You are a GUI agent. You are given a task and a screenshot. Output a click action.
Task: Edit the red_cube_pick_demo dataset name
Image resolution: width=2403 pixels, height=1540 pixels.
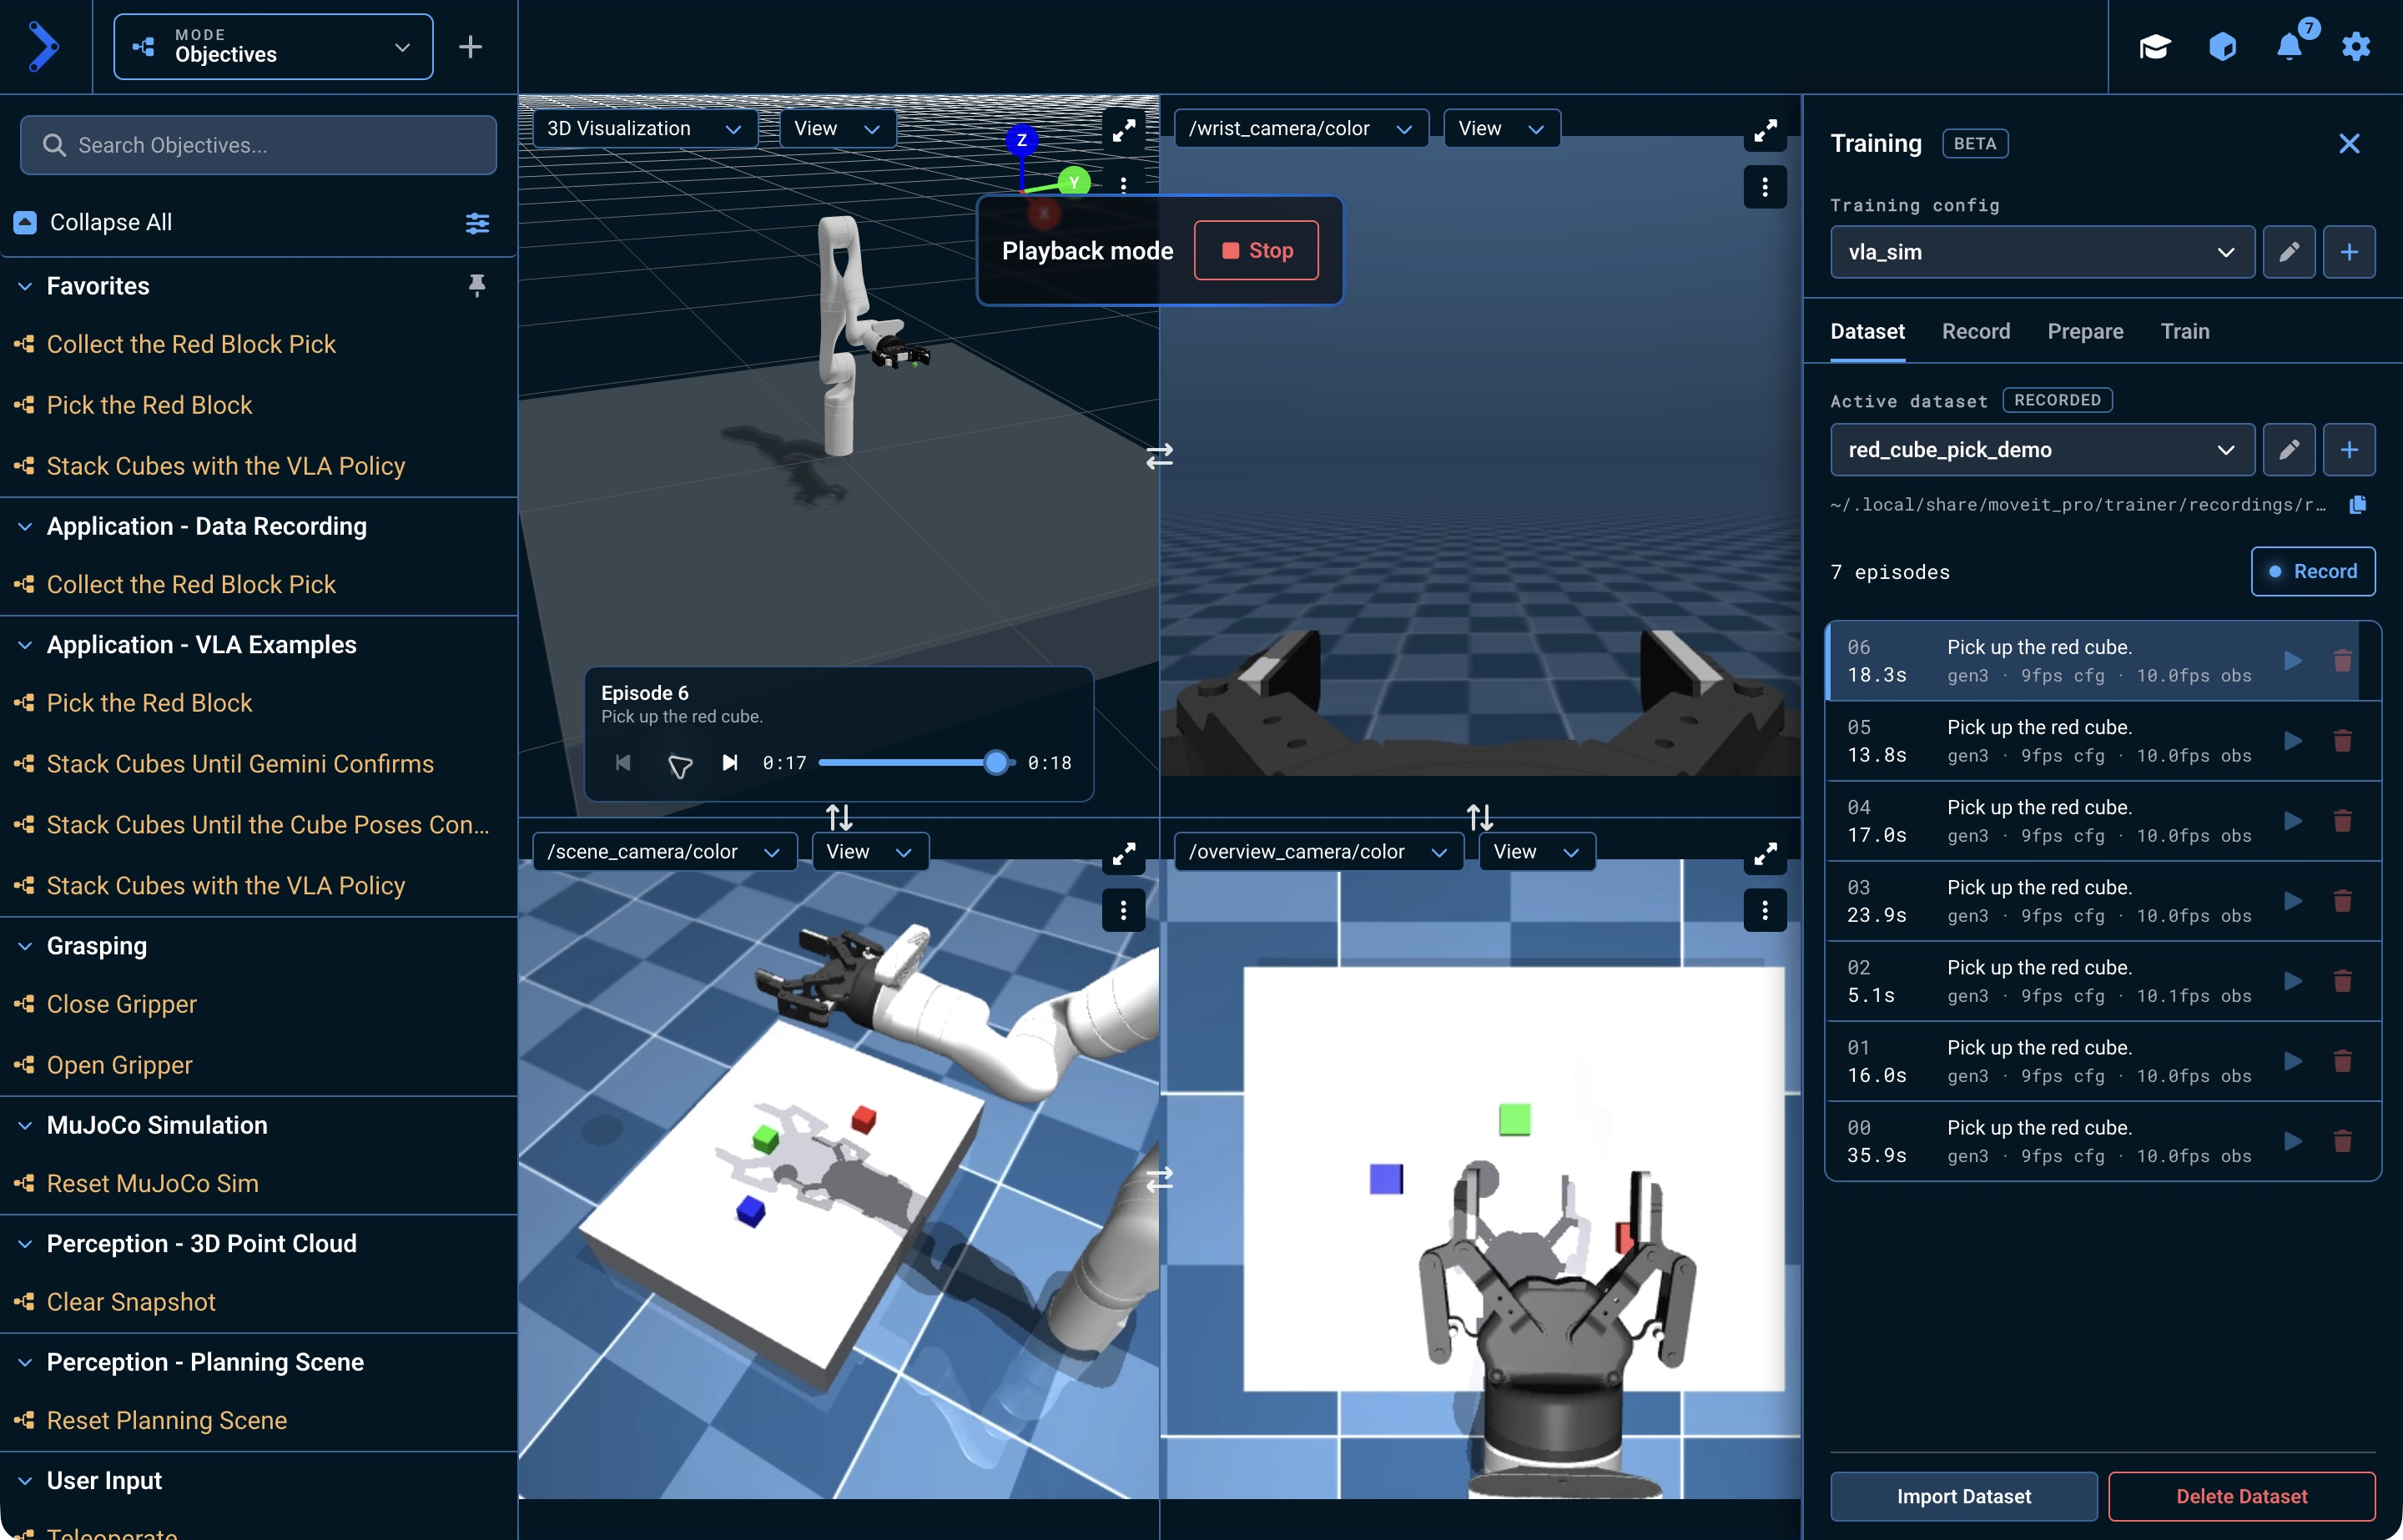tap(2289, 450)
